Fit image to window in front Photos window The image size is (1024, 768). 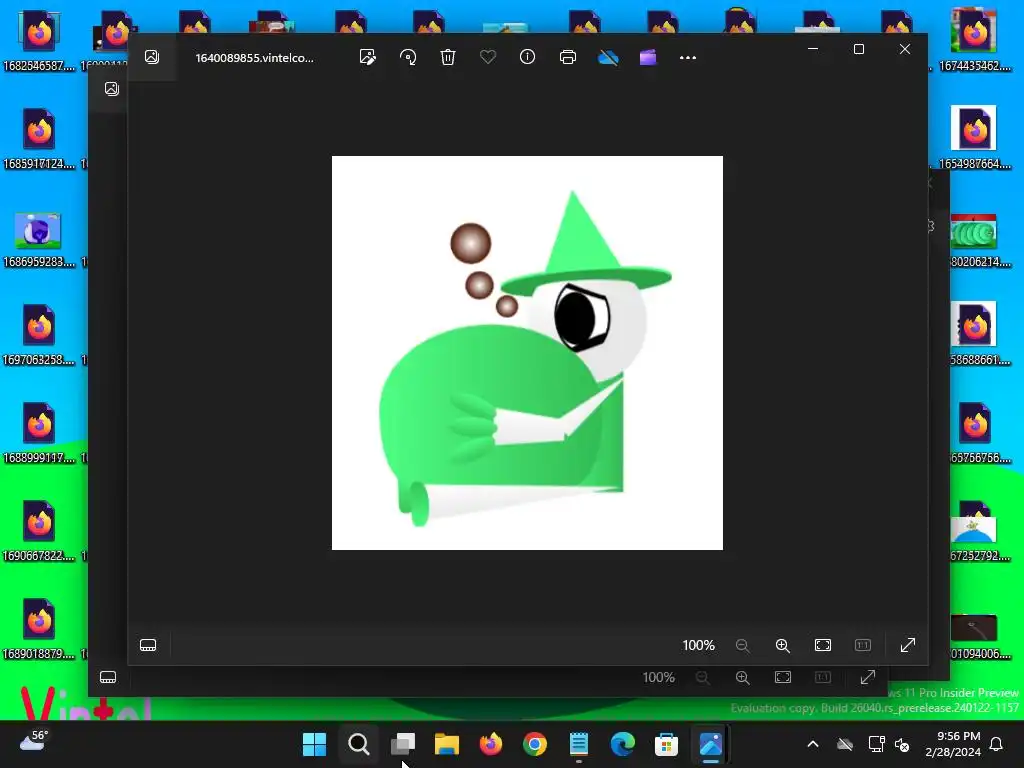pyautogui.click(x=823, y=645)
